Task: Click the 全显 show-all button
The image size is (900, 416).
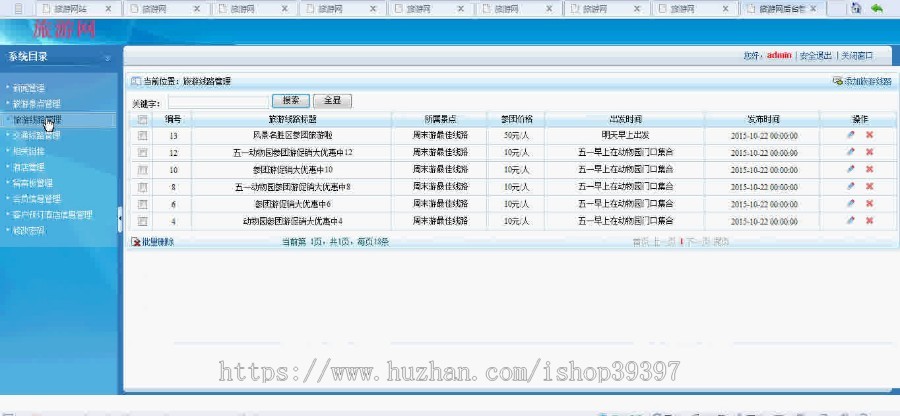Action: (333, 100)
